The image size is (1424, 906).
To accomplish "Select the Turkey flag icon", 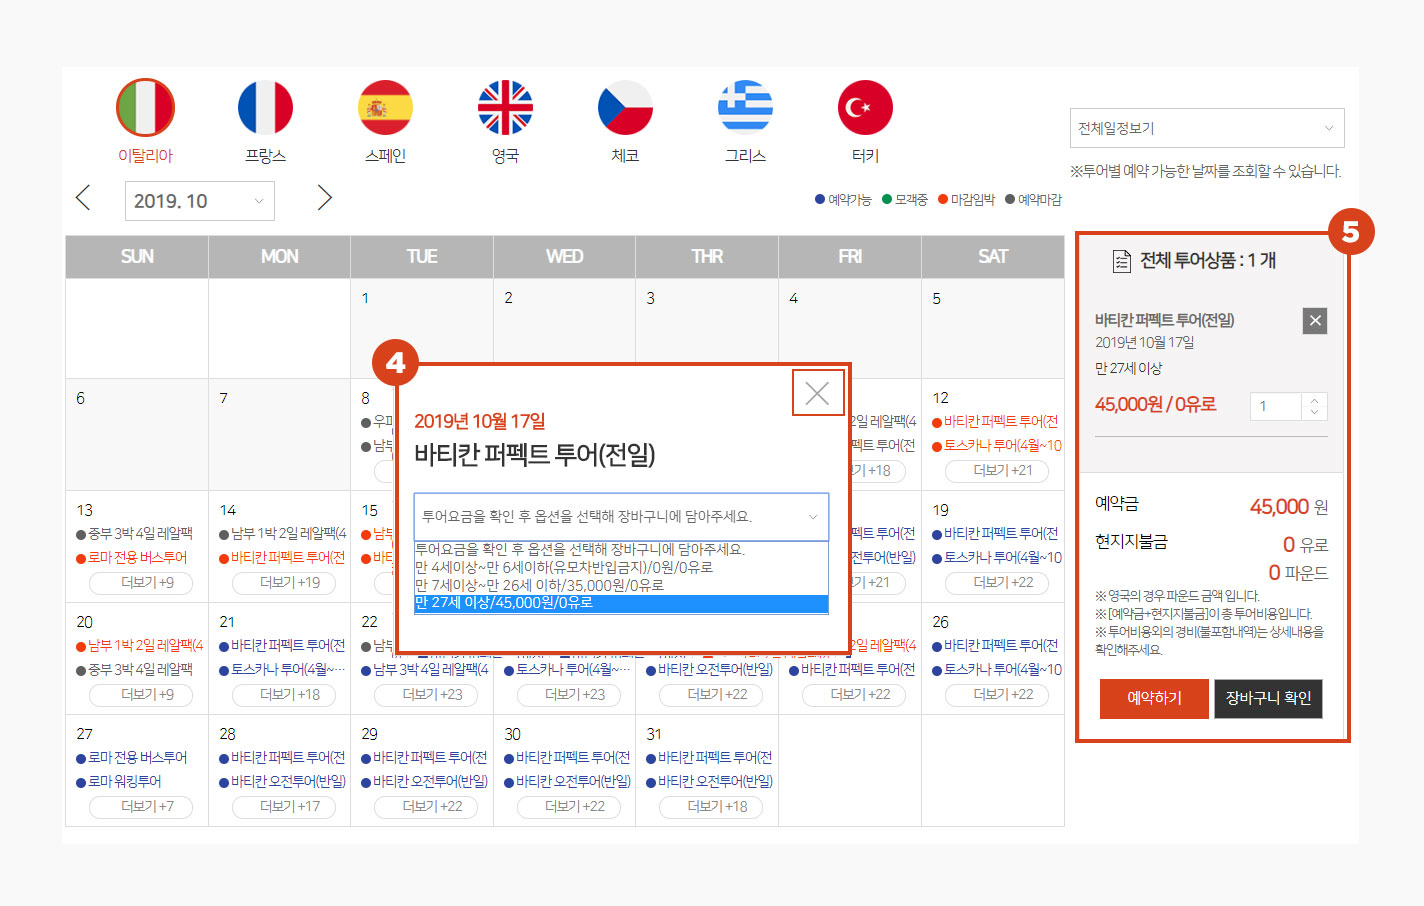I will click(865, 107).
